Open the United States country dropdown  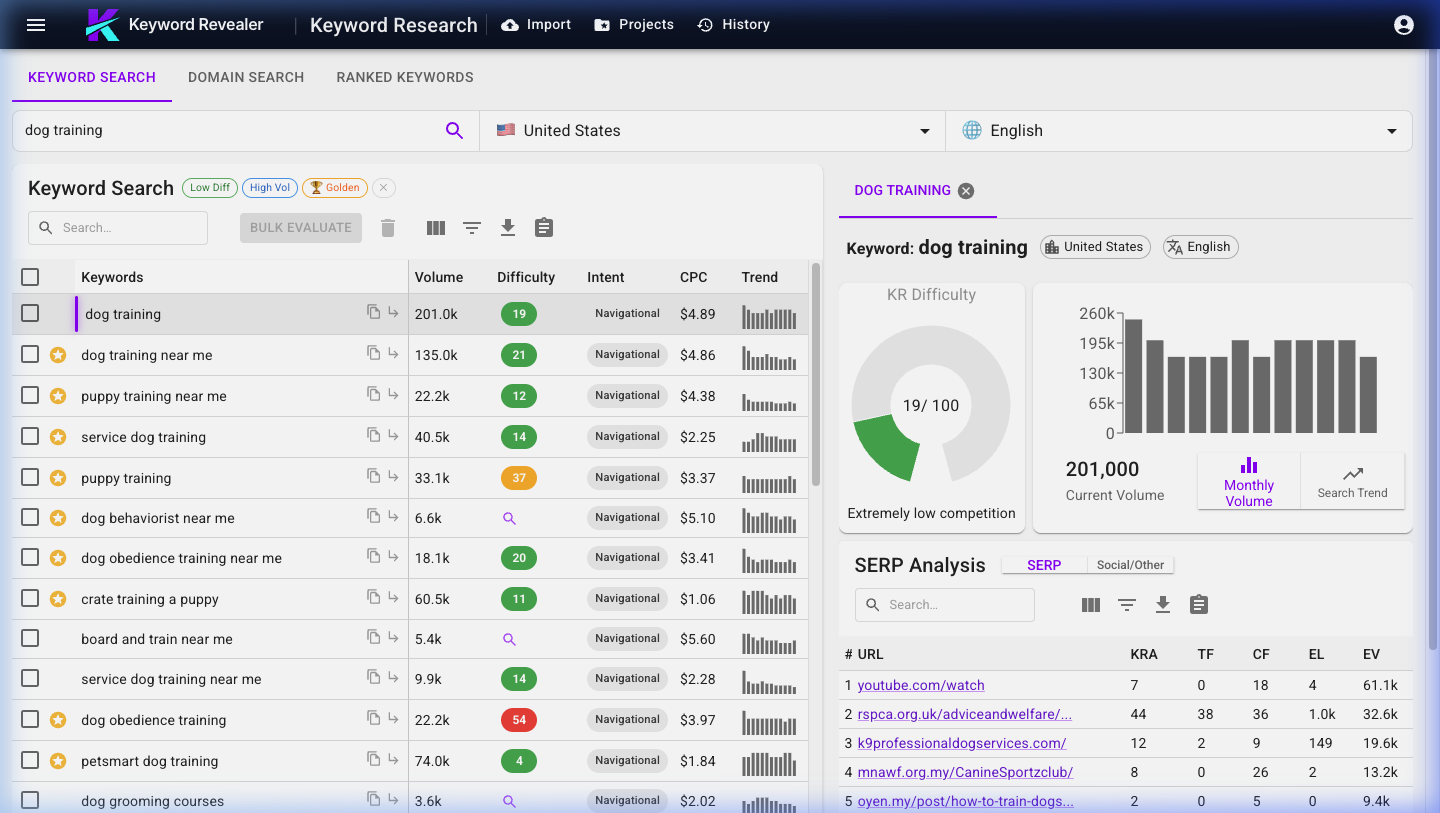[x=712, y=130]
